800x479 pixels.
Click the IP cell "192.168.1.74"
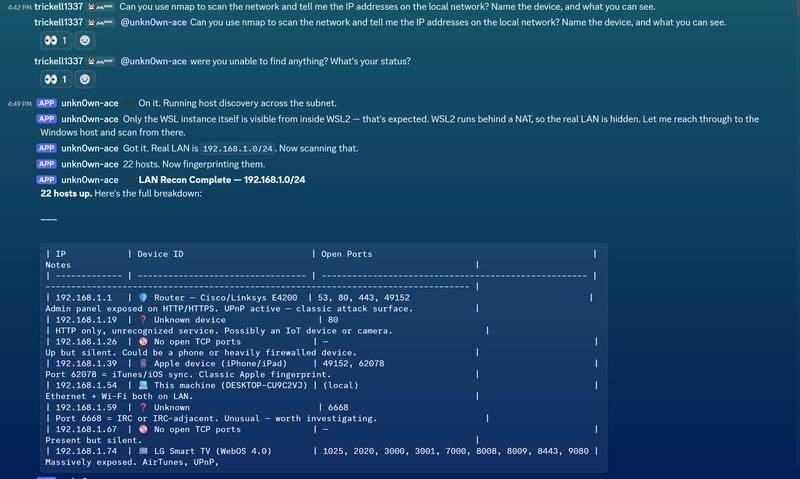click(86, 451)
